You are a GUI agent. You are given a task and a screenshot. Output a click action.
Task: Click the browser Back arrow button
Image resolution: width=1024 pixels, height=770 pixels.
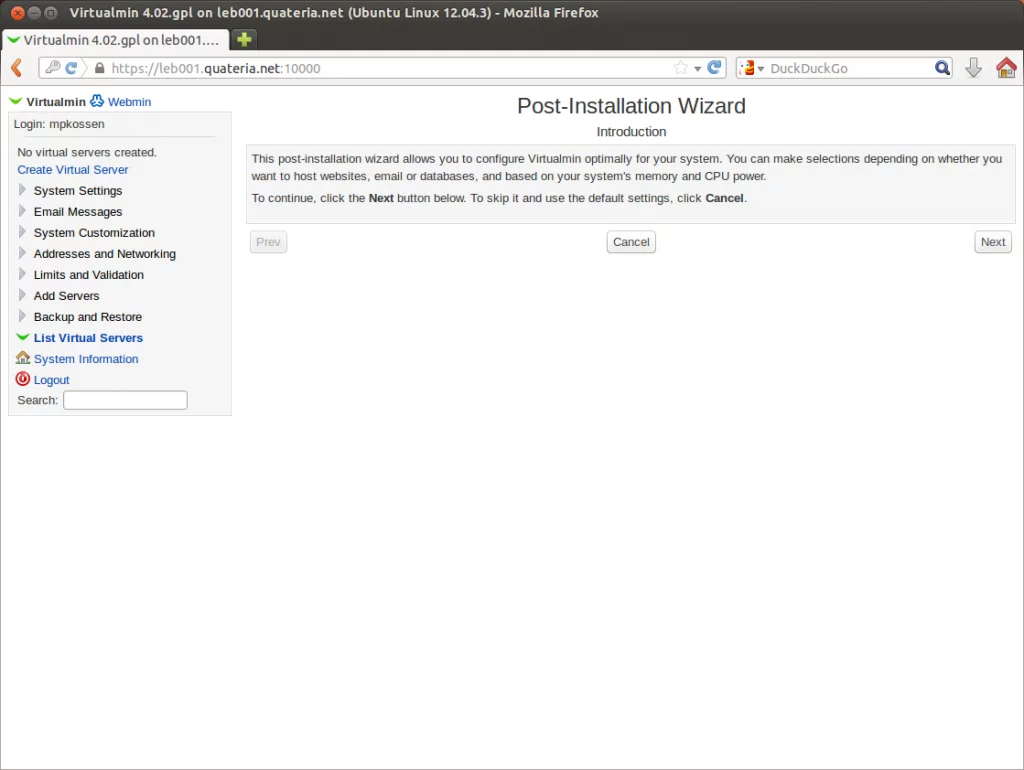click(x=17, y=68)
